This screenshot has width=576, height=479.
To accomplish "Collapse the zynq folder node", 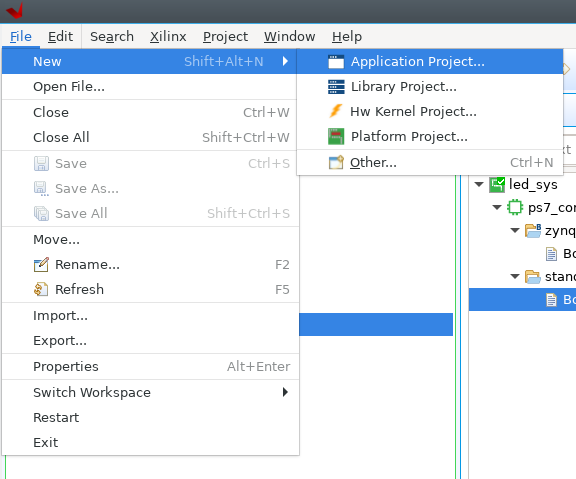I will point(515,230).
